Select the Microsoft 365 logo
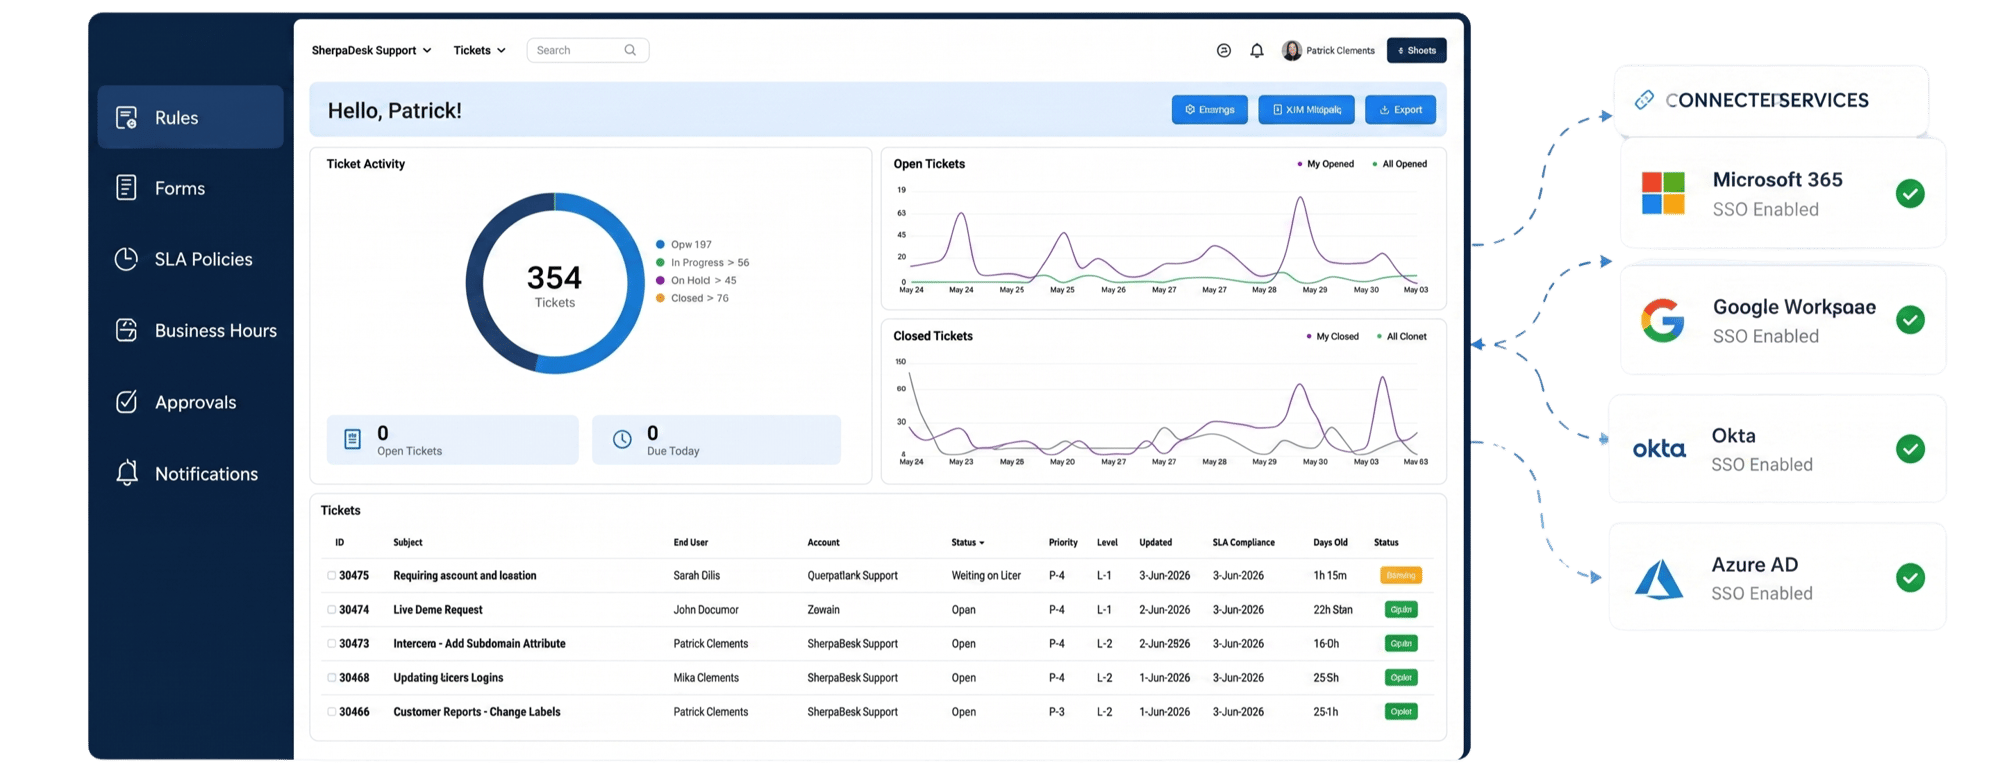Viewport: 2000px width, 776px height. [x=1663, y=193]
